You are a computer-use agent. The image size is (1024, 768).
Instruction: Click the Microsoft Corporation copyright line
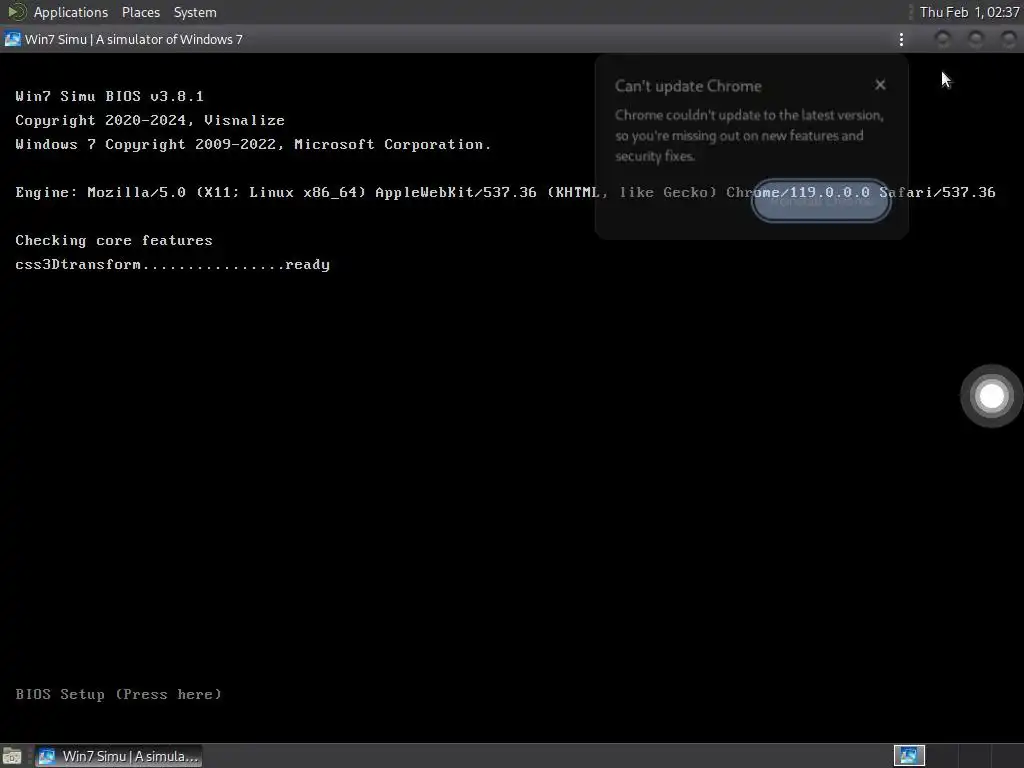[253, 144]
